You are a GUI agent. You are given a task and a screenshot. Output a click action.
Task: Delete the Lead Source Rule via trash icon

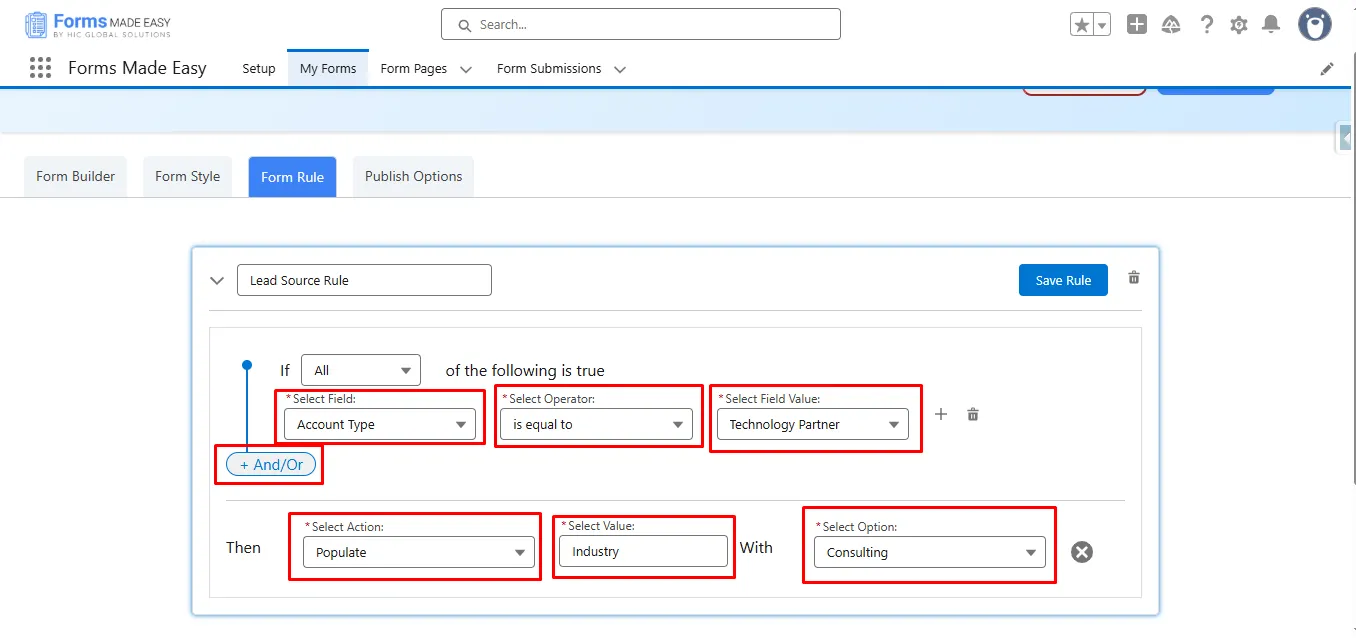(1134, 278)
